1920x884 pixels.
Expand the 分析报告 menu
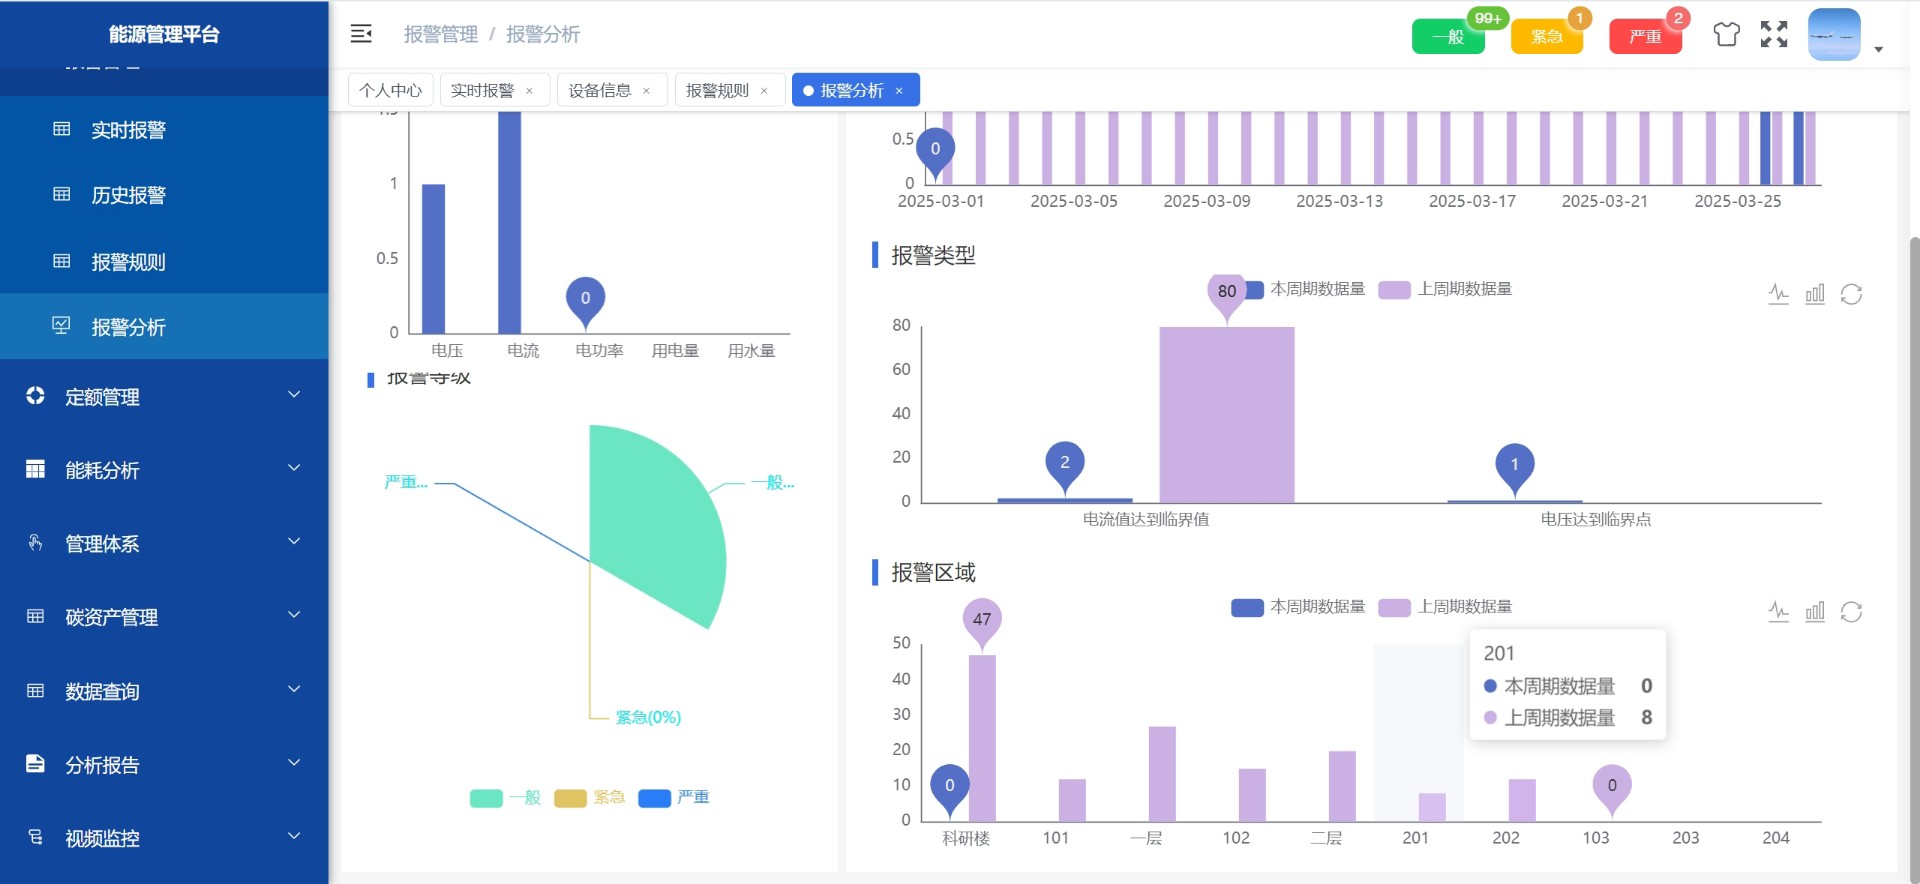click(x=164, y=765)
